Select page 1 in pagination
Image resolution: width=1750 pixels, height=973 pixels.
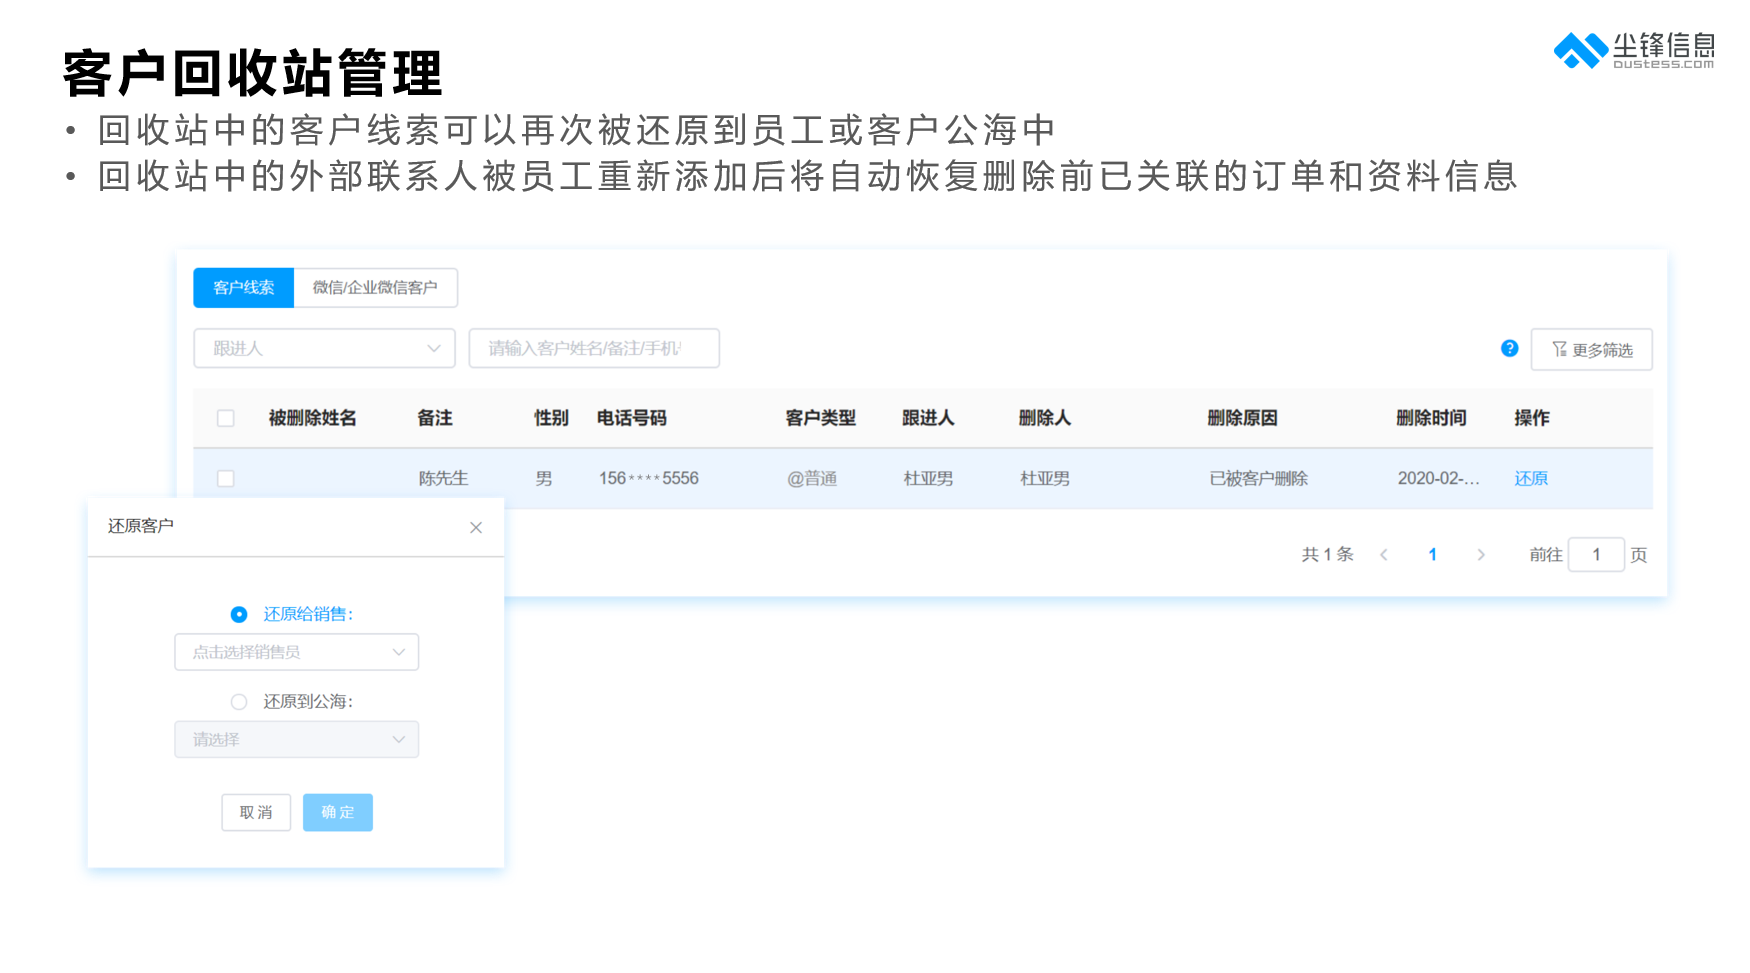[1432, 554]
